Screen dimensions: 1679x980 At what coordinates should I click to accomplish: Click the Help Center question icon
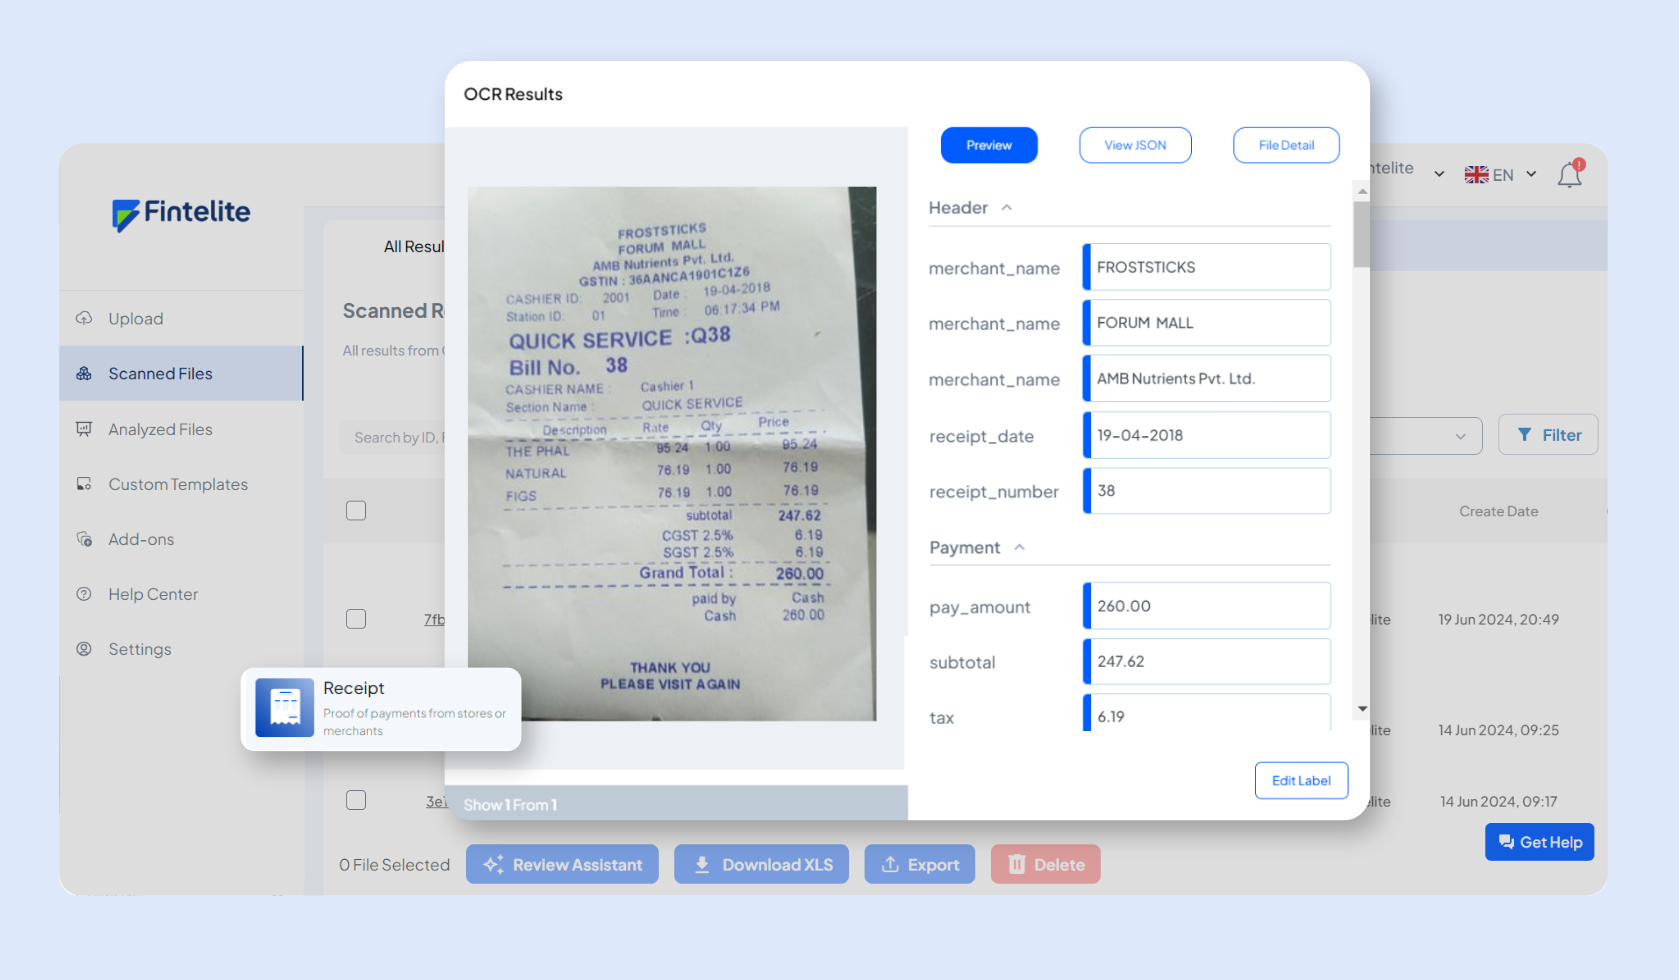[x=84, y=594]
